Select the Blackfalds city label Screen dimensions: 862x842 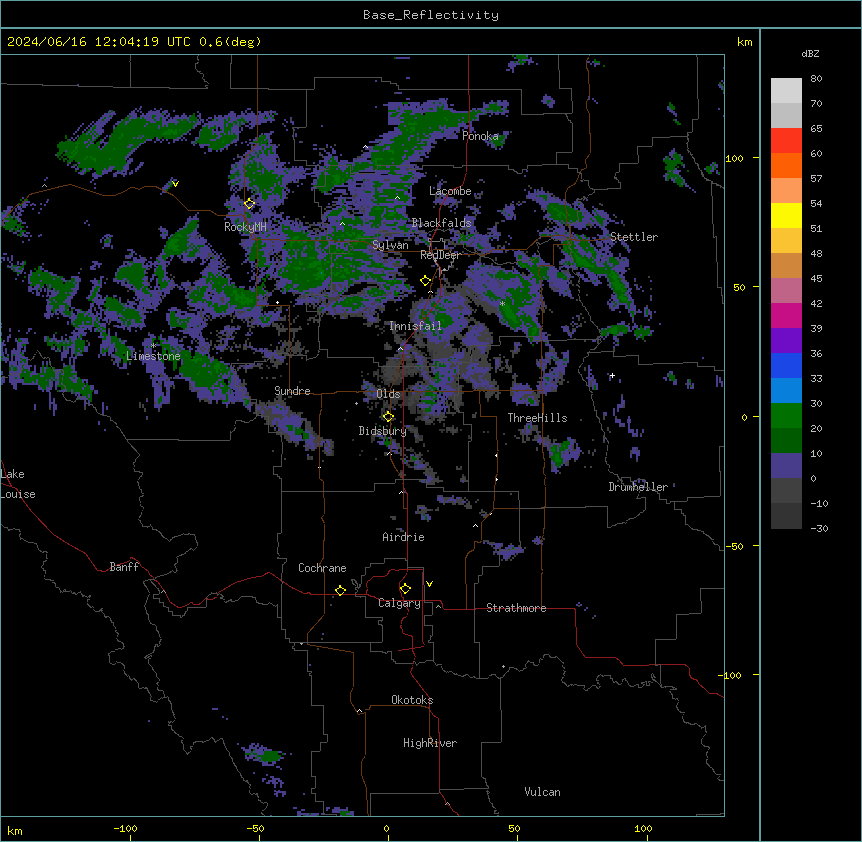coord(441,223)
